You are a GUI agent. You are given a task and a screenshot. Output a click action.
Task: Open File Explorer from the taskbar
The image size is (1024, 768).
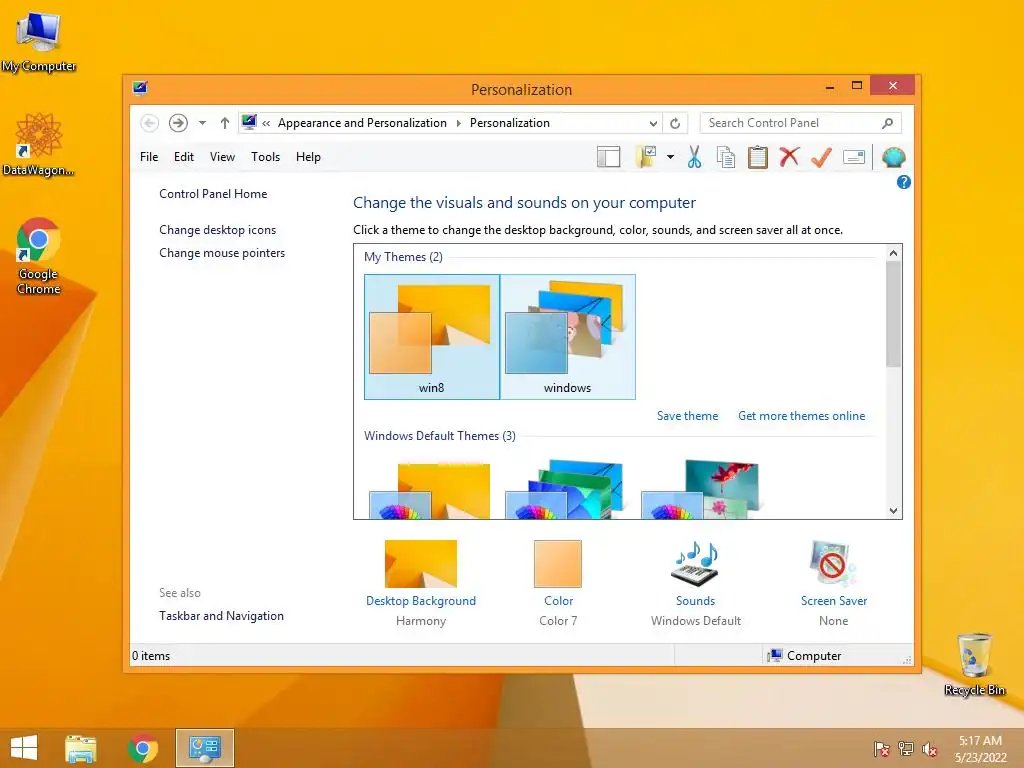80,748
